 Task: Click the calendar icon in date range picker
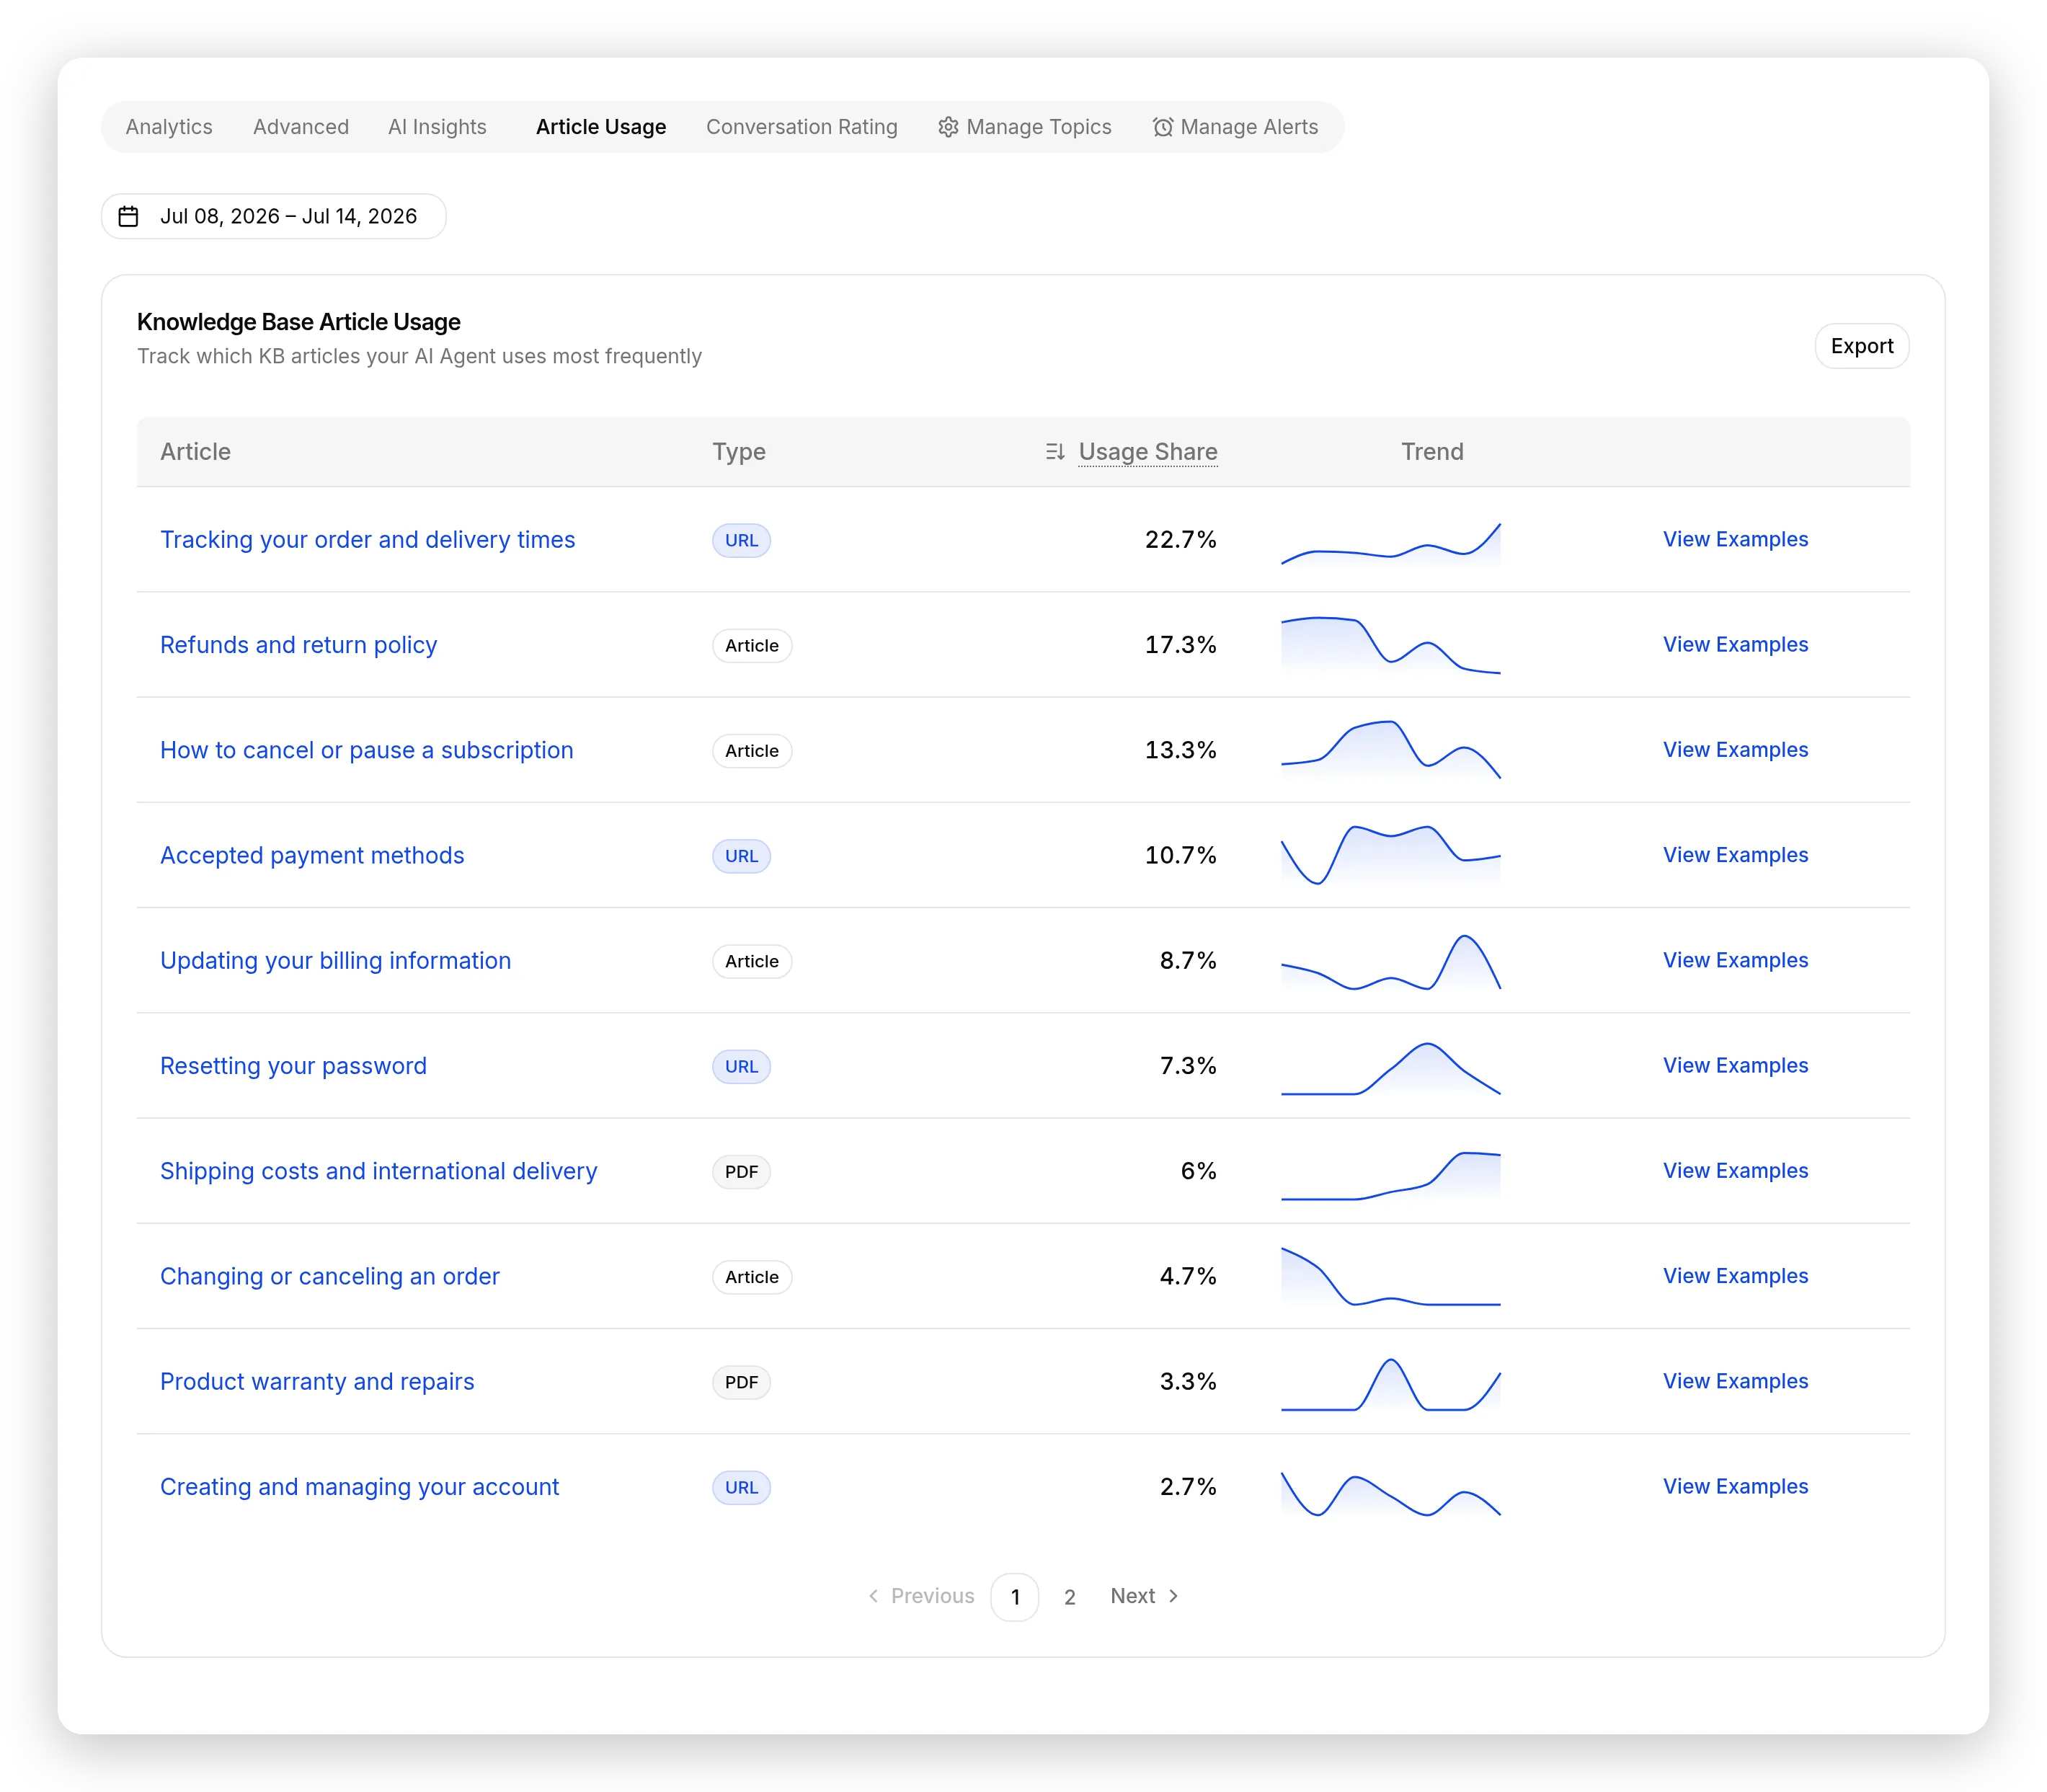128,216
